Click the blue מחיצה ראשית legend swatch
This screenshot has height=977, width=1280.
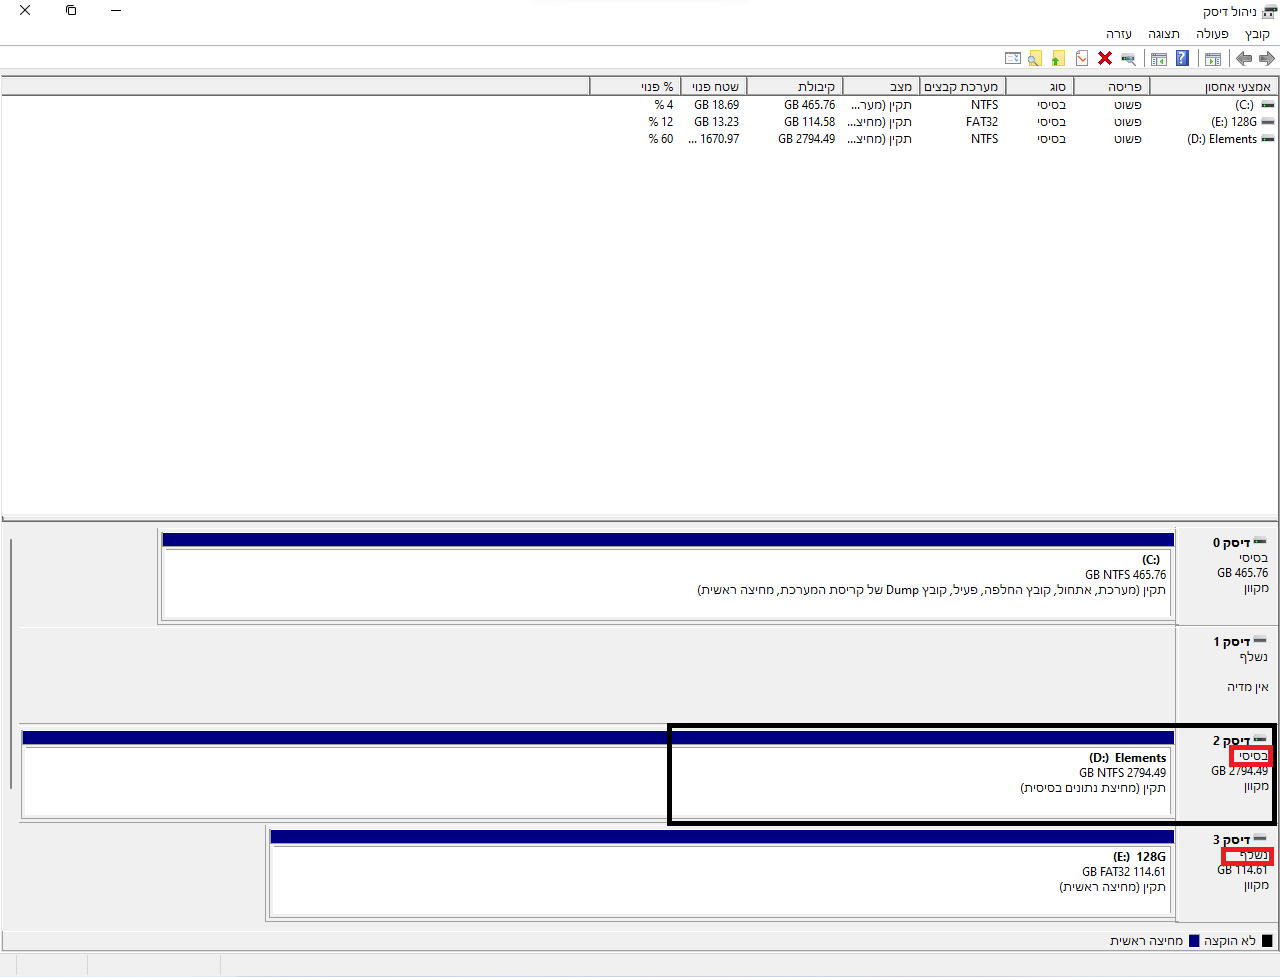[x=1193, y=941]
